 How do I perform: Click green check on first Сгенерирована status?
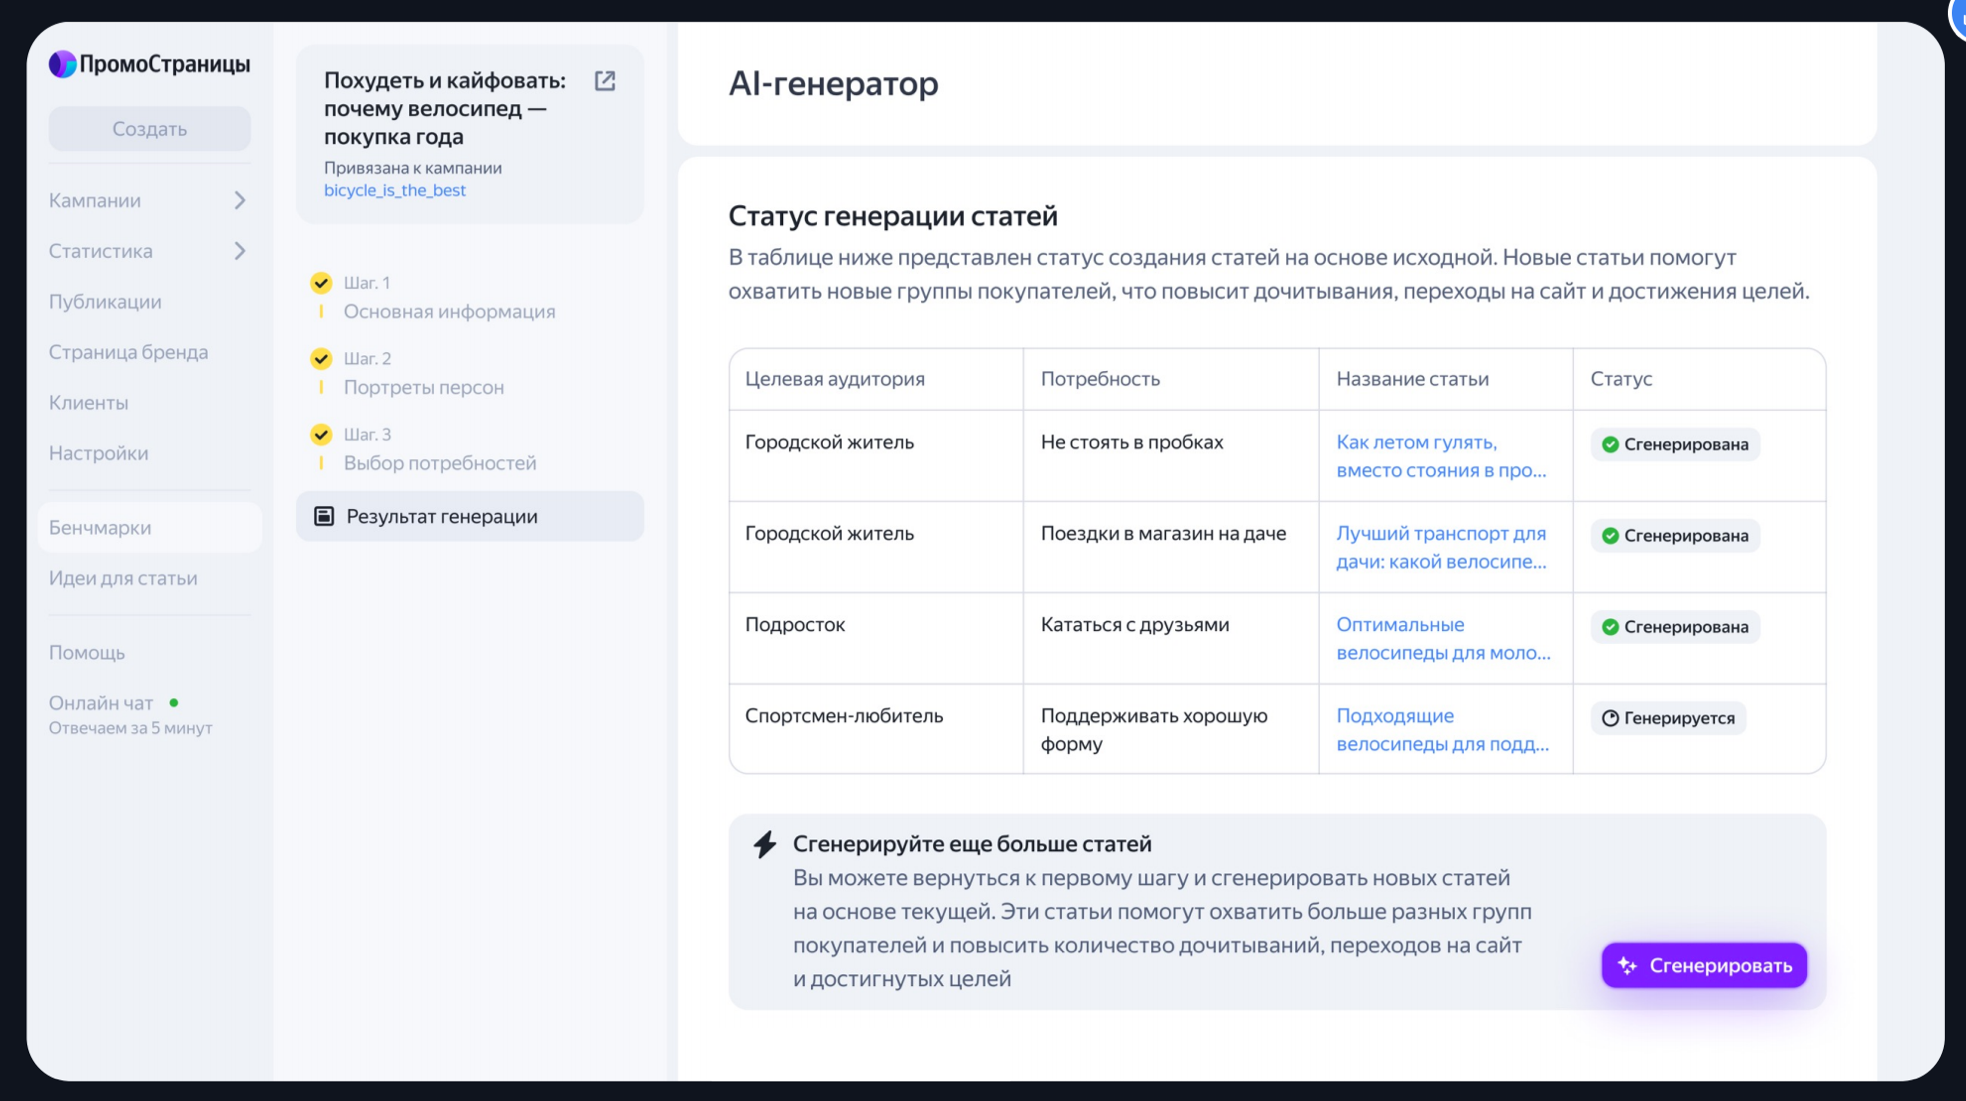pyautogui.click(x=1610, y=444)
